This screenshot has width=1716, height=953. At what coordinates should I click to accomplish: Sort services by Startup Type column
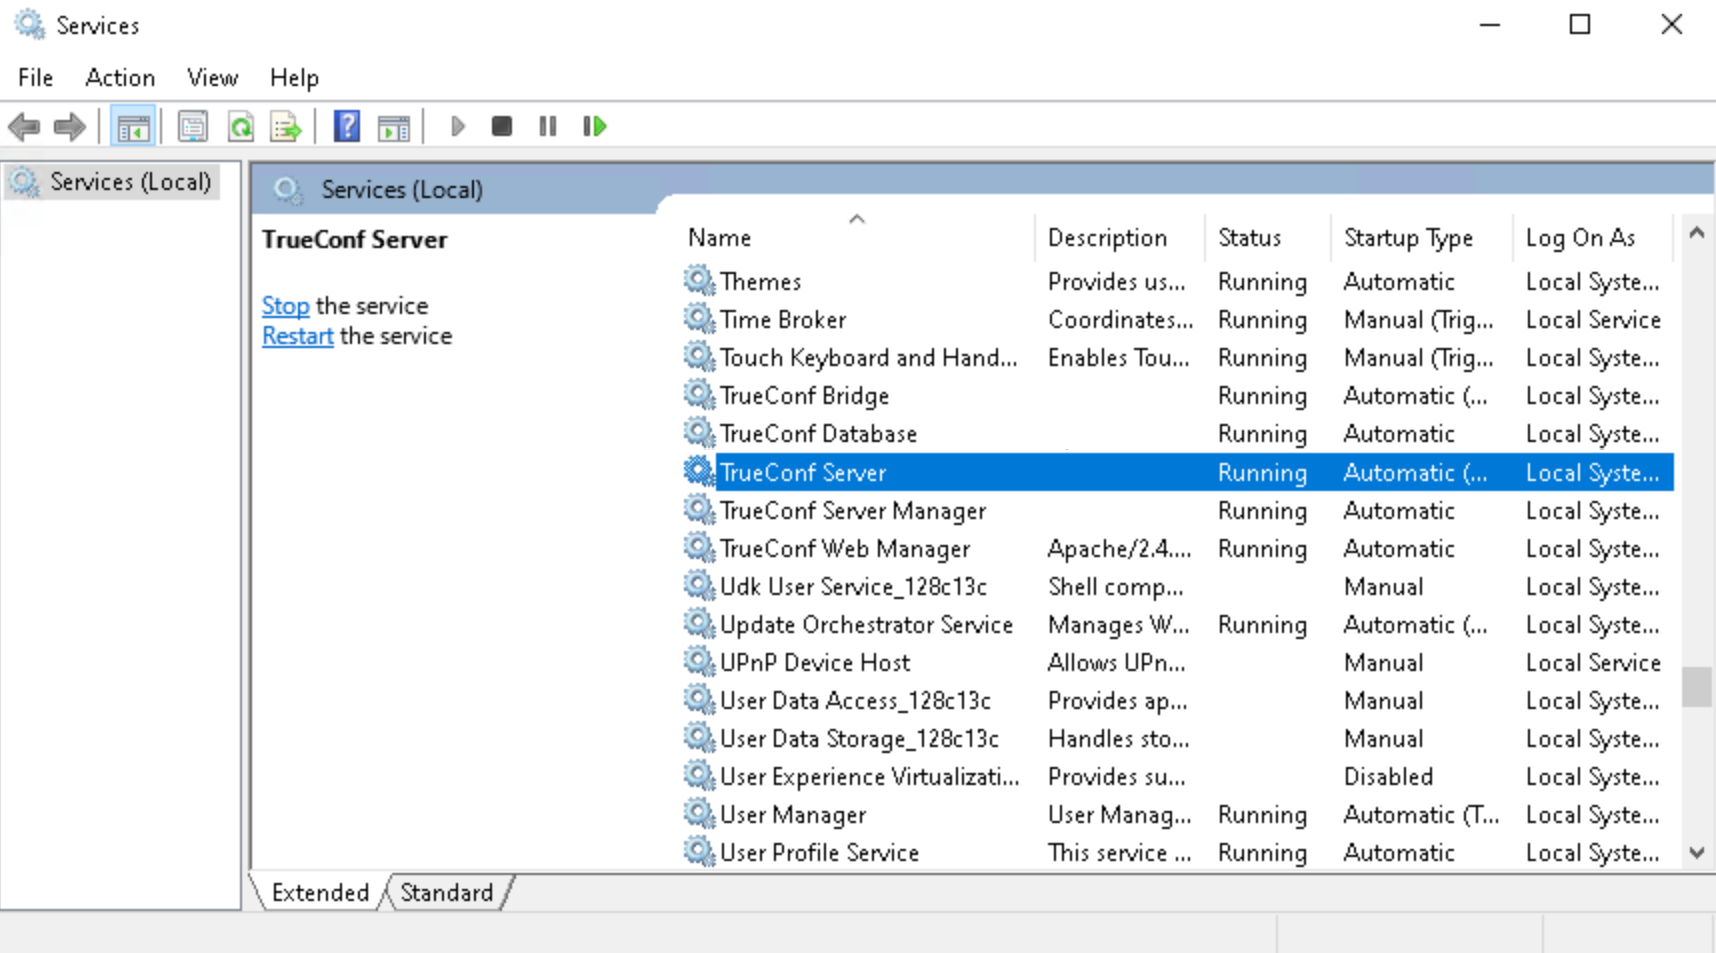pos(1408,238)
